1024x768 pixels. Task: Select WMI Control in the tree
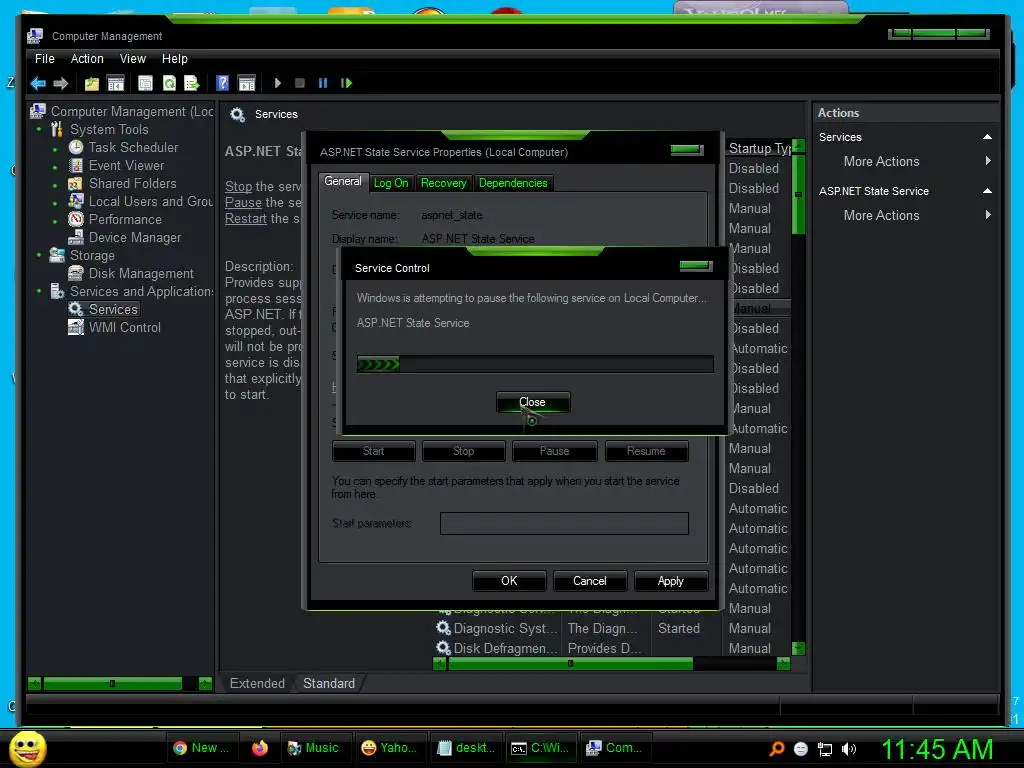(x=125, y=327)
